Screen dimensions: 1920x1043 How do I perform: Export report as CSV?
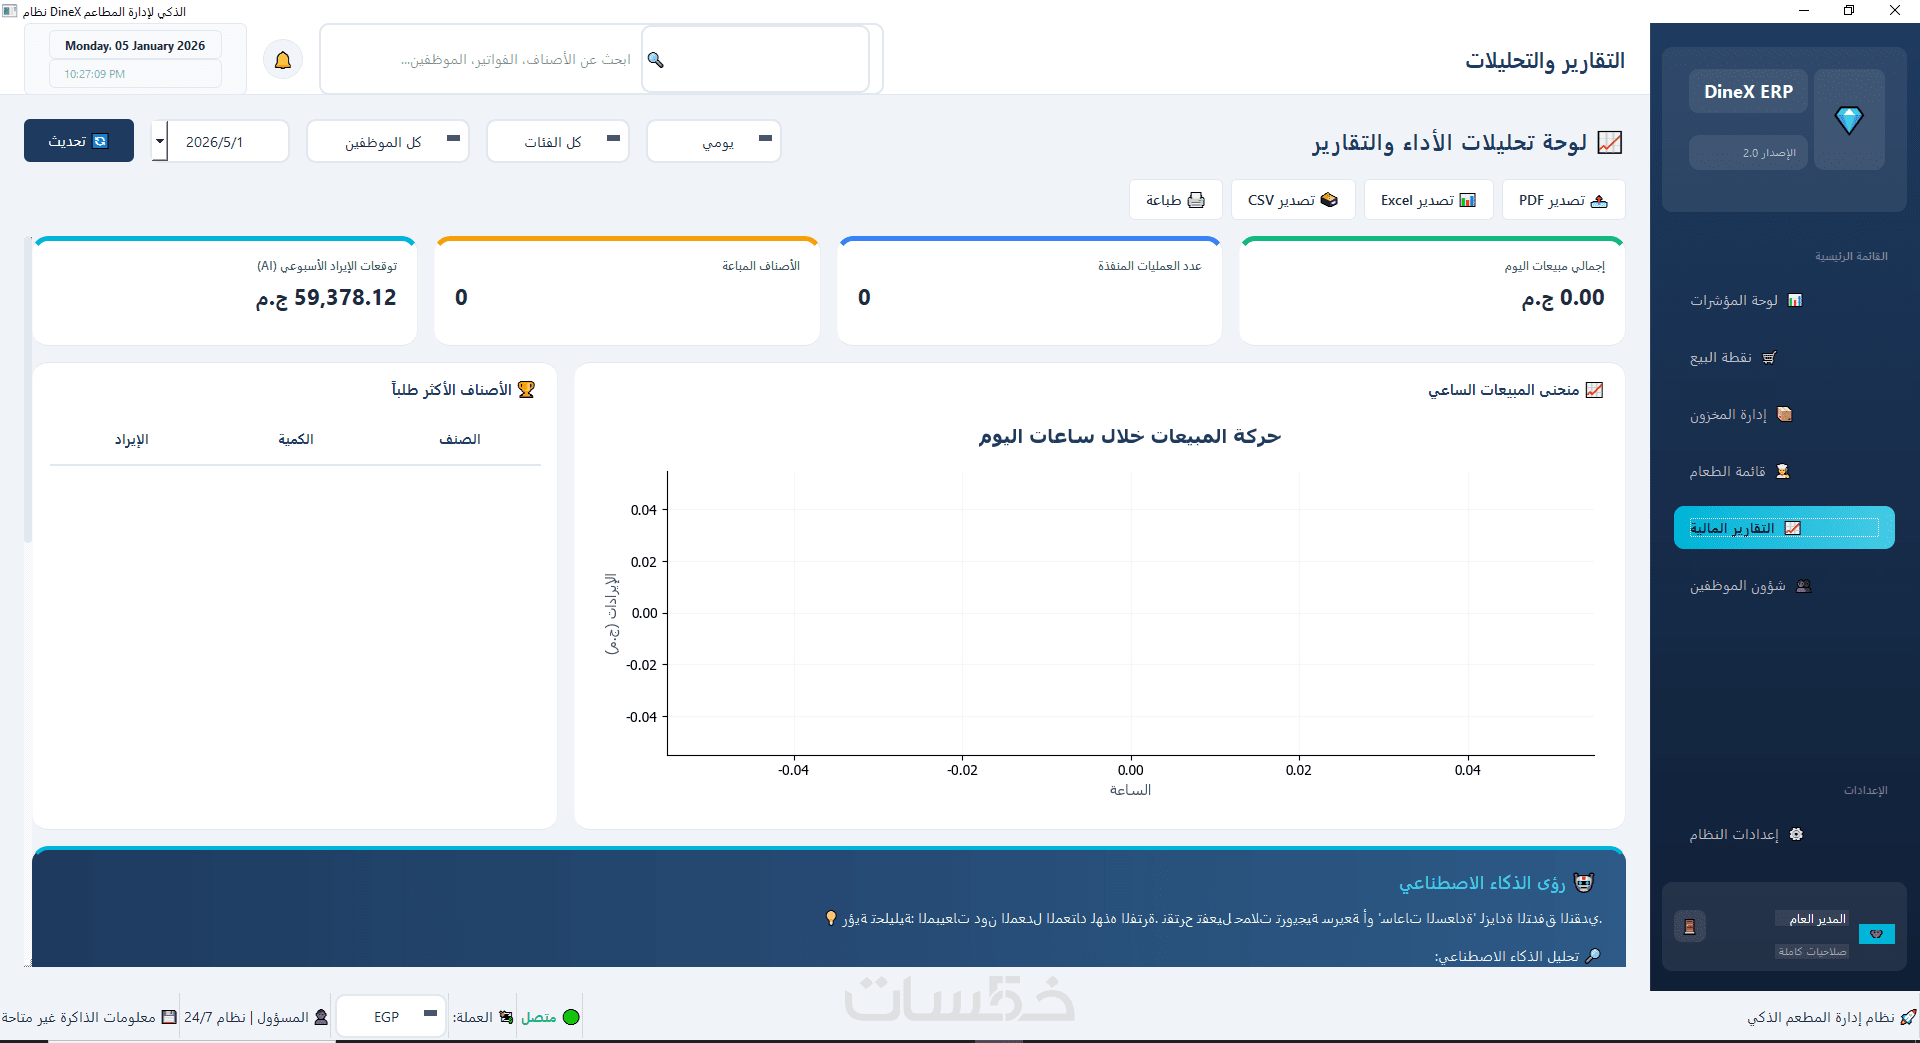[x=1293, y=200]
